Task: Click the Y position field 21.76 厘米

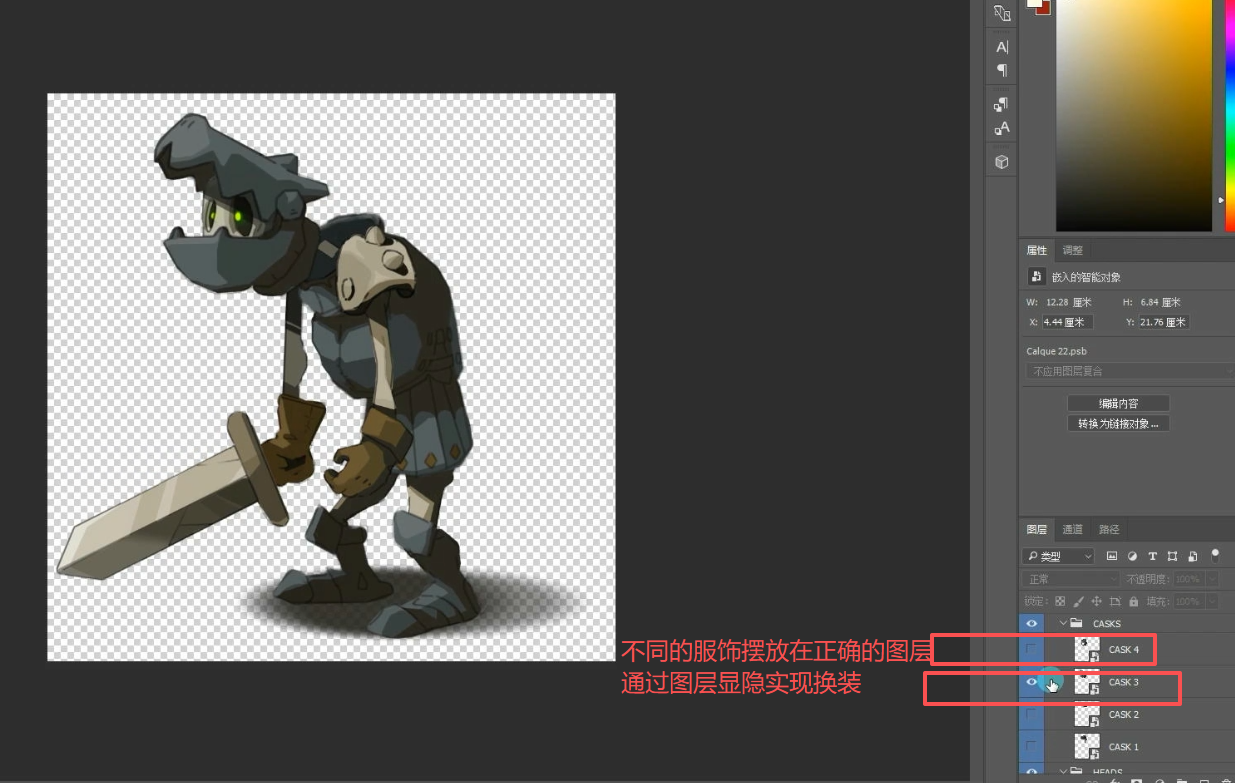Action: (1163, 322)
